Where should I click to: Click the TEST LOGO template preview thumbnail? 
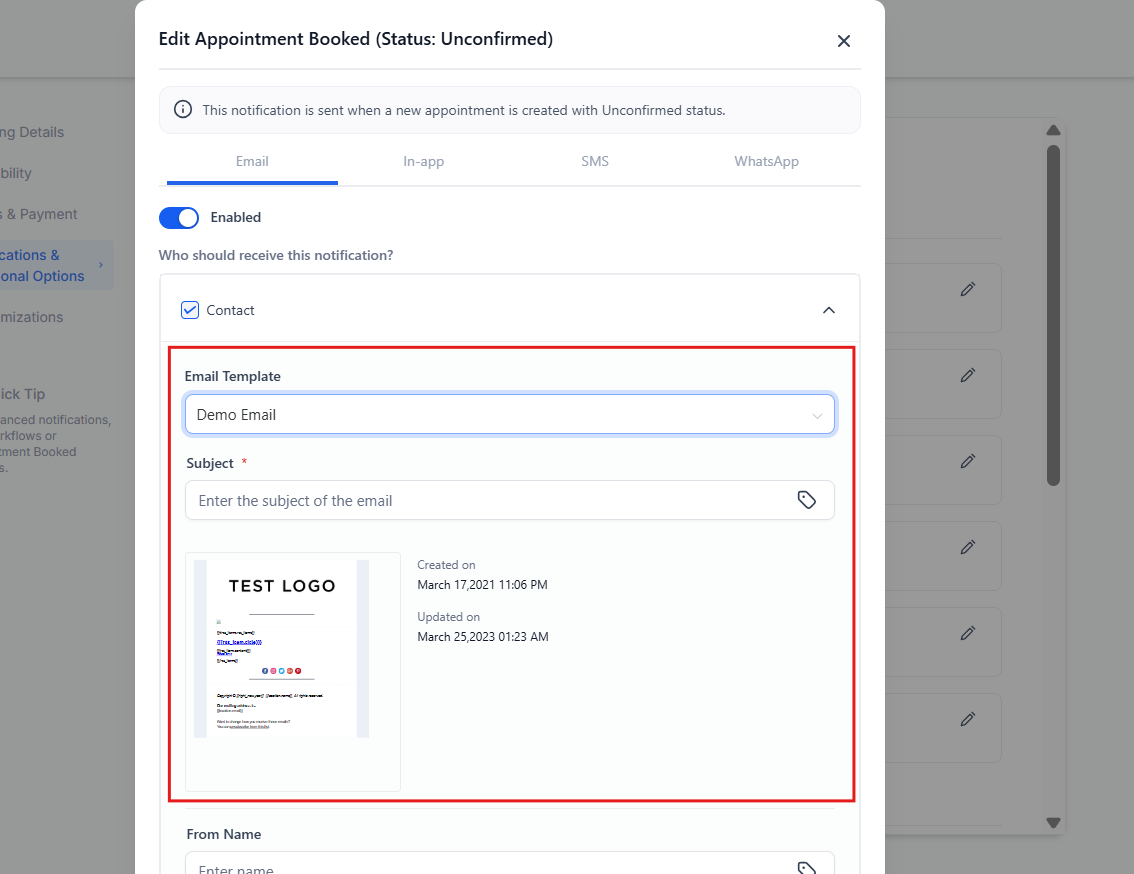pos(281,648)
